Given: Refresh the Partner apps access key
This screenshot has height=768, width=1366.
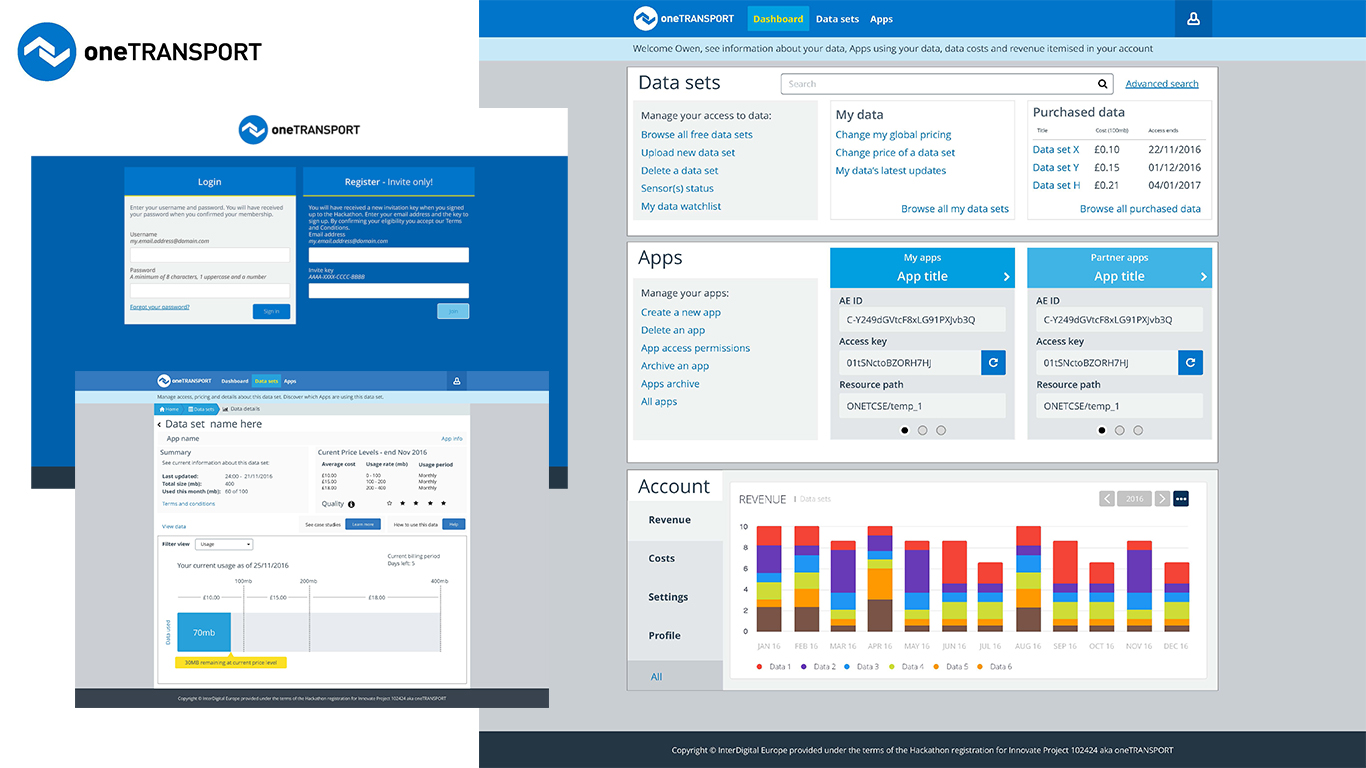Looking at the screenshot, I should [1190, 363].
